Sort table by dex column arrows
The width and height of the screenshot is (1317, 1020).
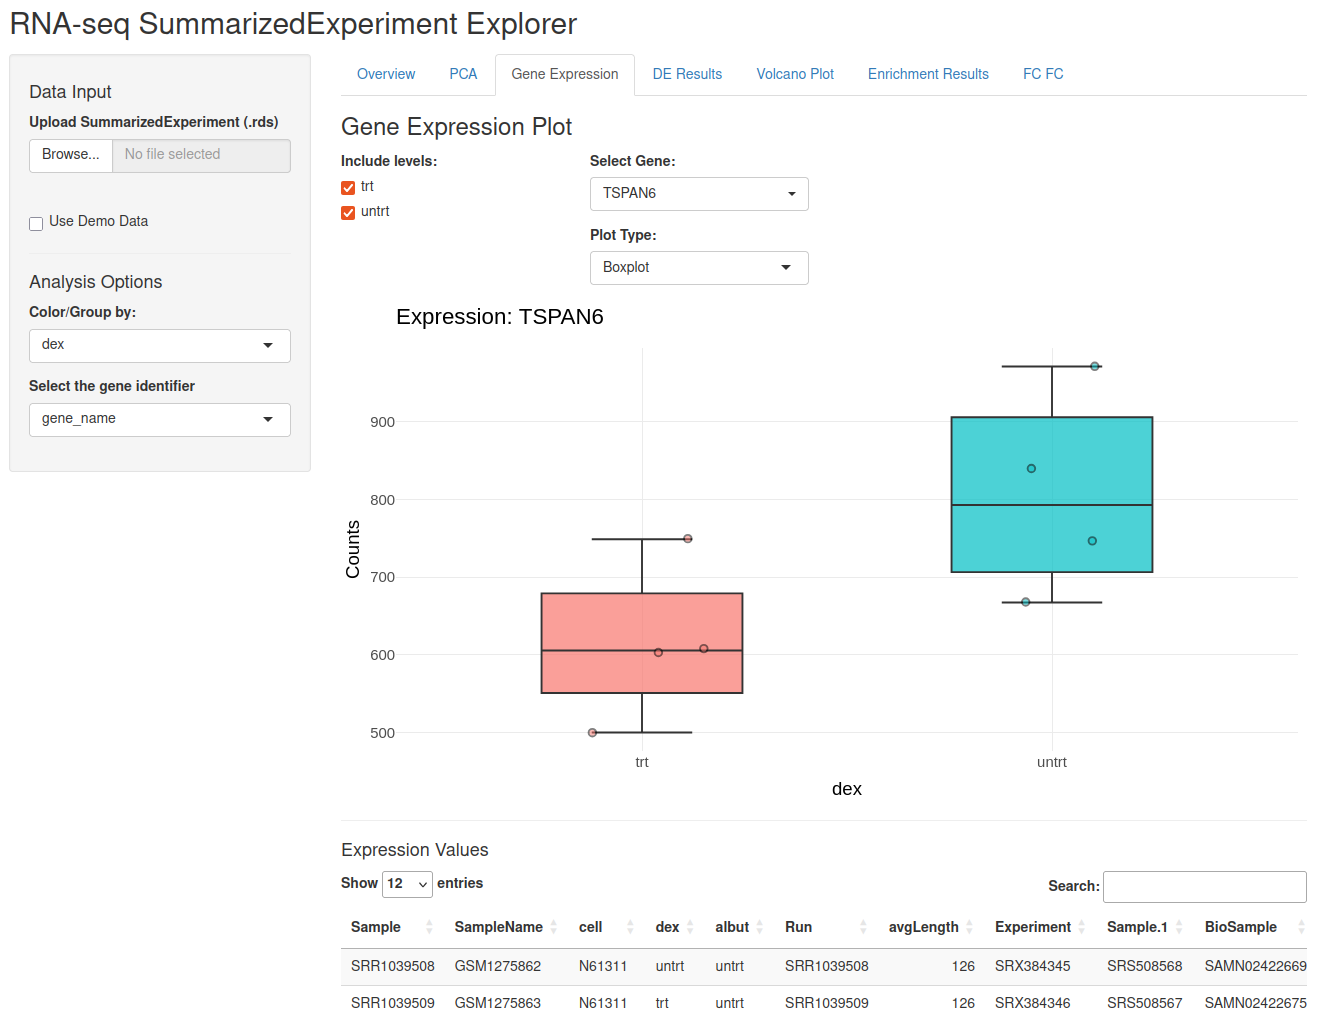tap(690, 927)
